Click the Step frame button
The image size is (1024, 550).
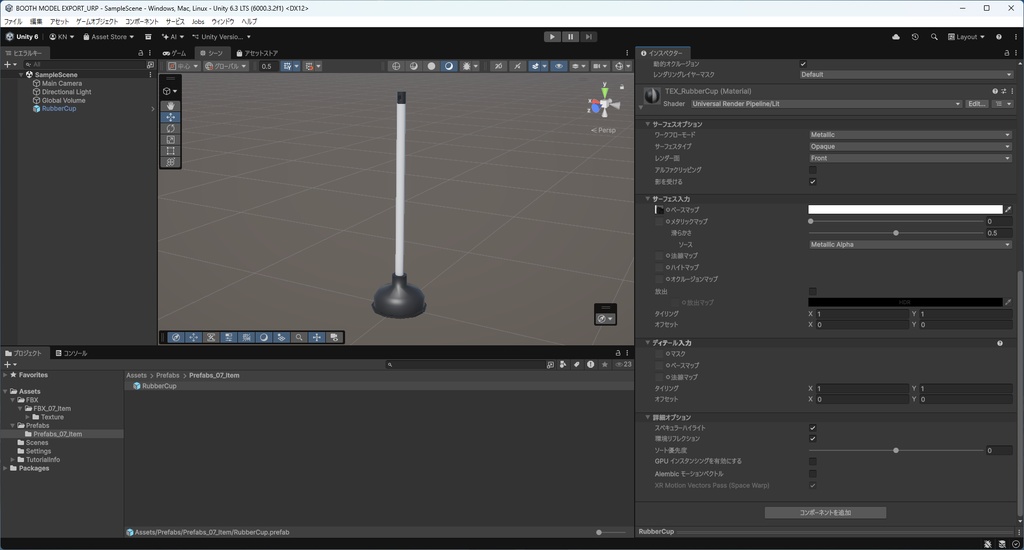[588, 37]
